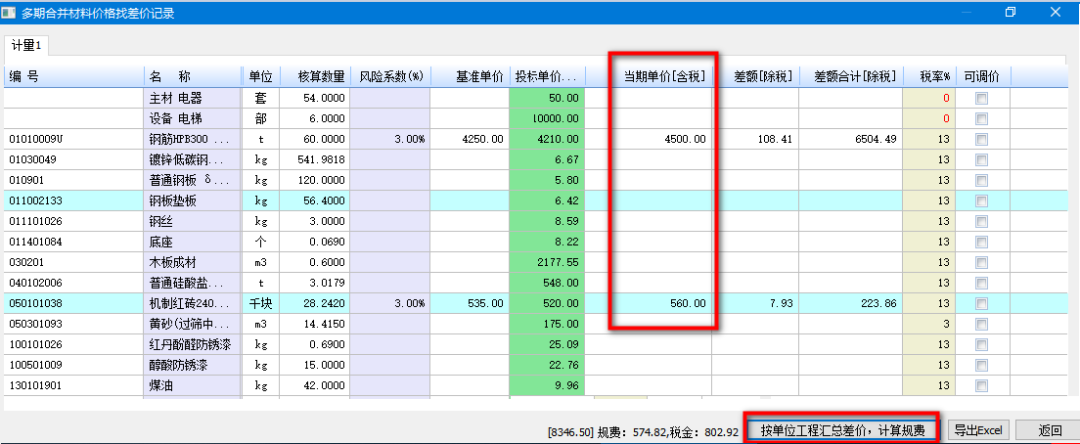The height and width of the screenshot is (444, 1080).
Task: Click the restore window icon
Action: pos(1011,12)
